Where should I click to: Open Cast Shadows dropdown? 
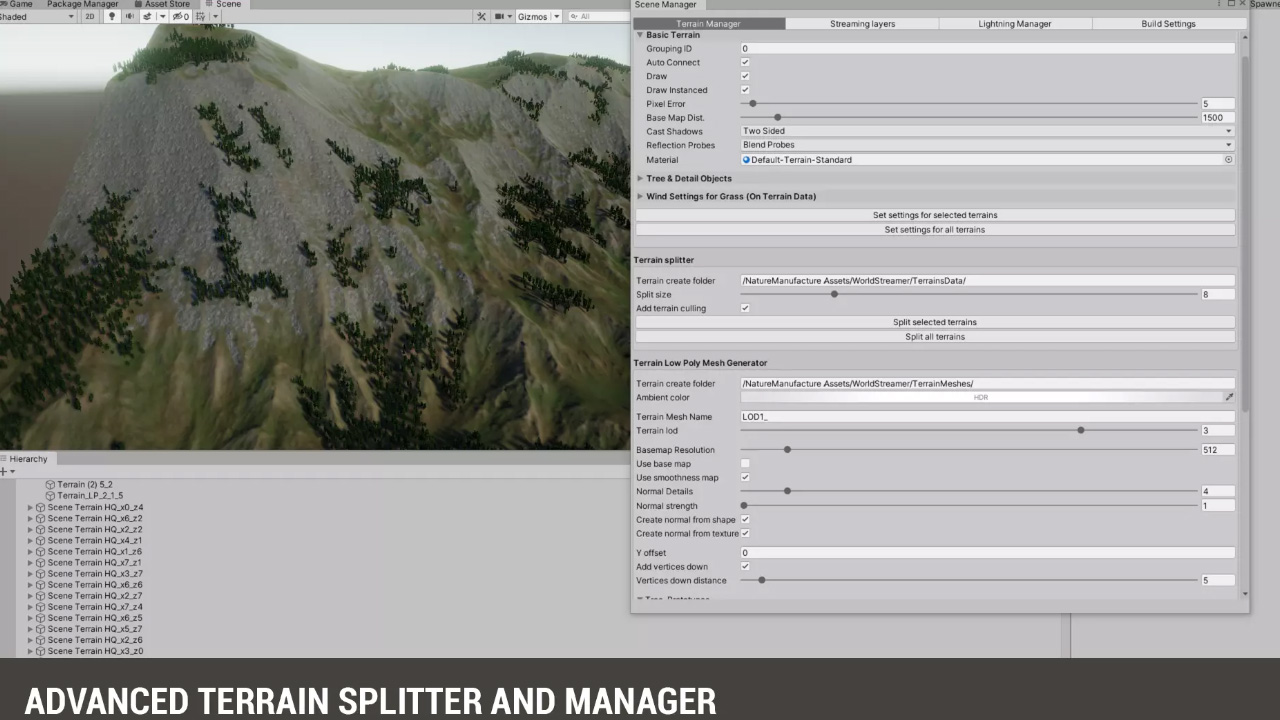(x=987, y=131)
